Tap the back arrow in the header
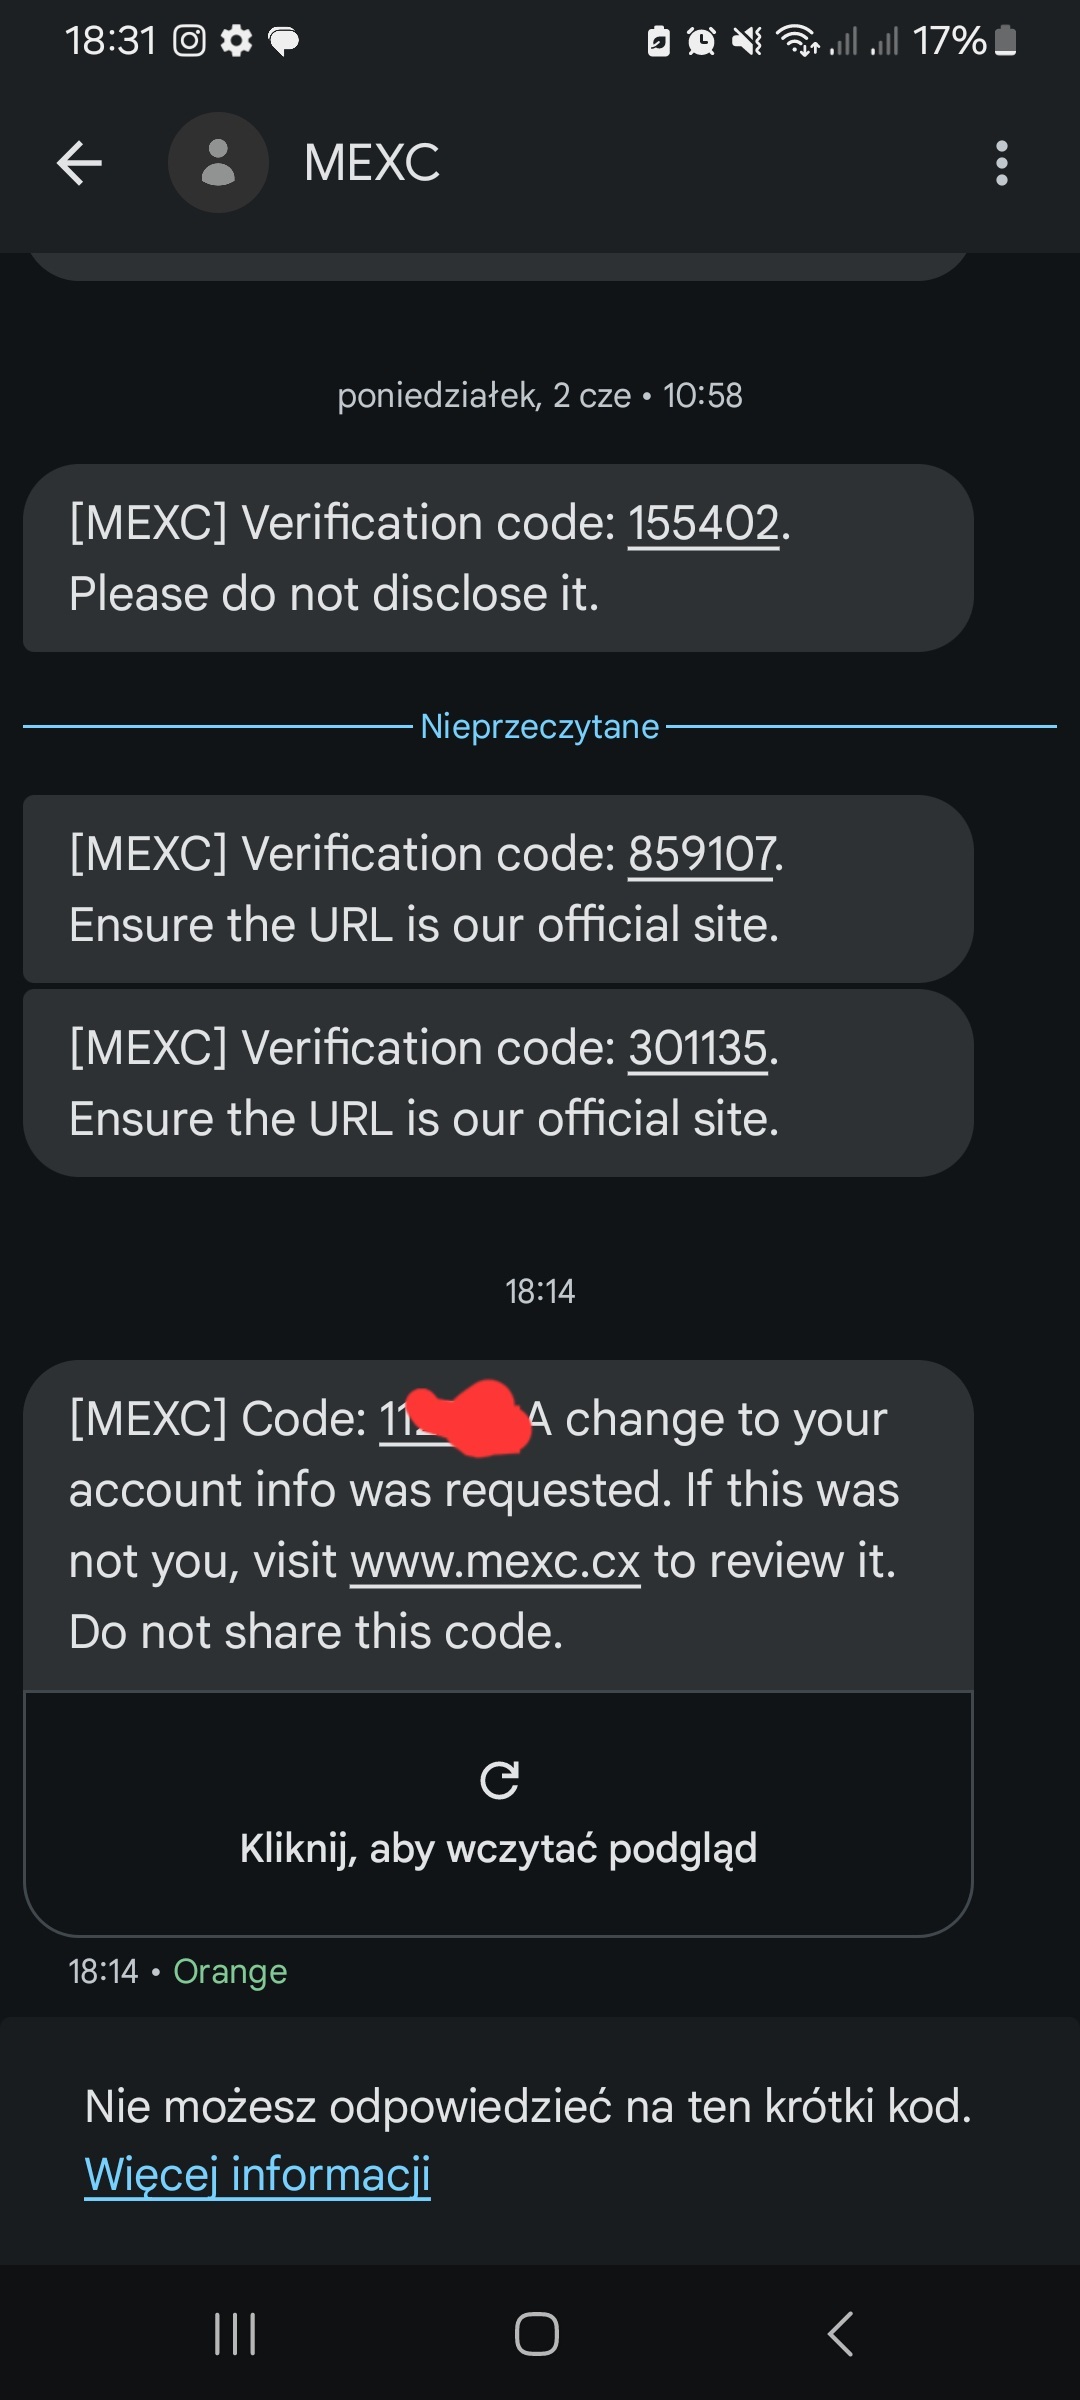Screen dimensions: 1080x2400 (x=80, y=163)
